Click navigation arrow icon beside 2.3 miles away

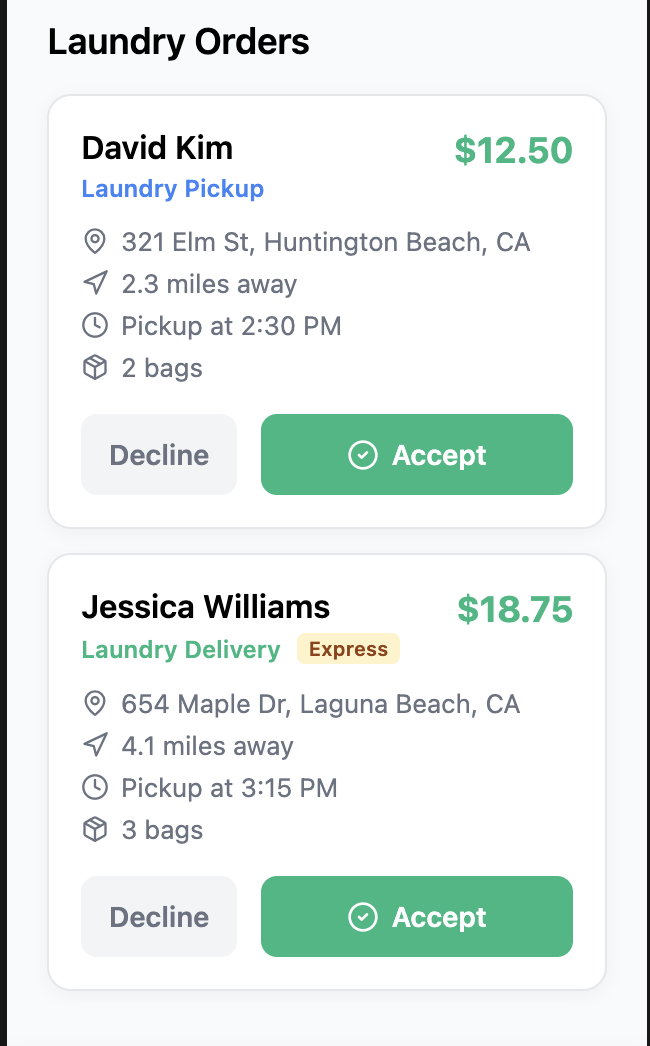[x=95, y=284]
